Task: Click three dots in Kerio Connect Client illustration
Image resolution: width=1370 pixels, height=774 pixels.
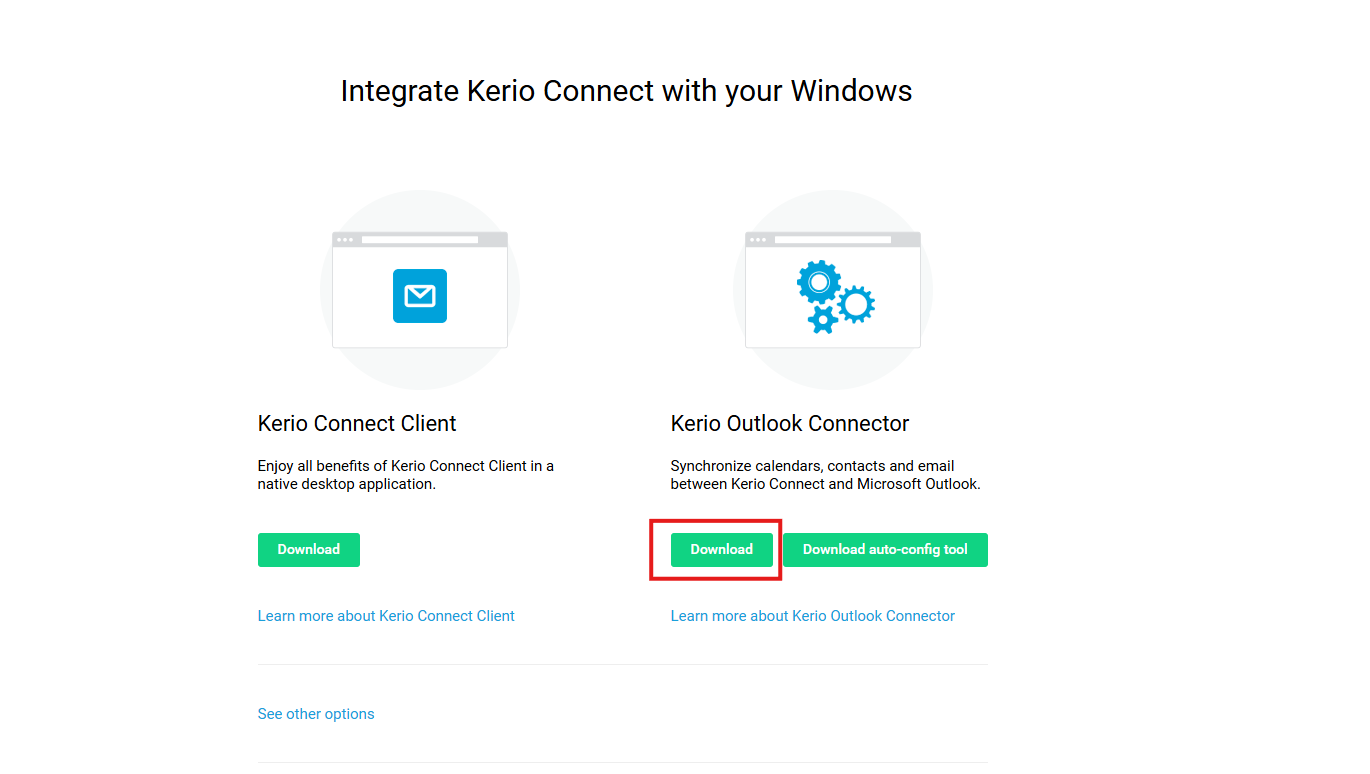Action: pos(345,240)
